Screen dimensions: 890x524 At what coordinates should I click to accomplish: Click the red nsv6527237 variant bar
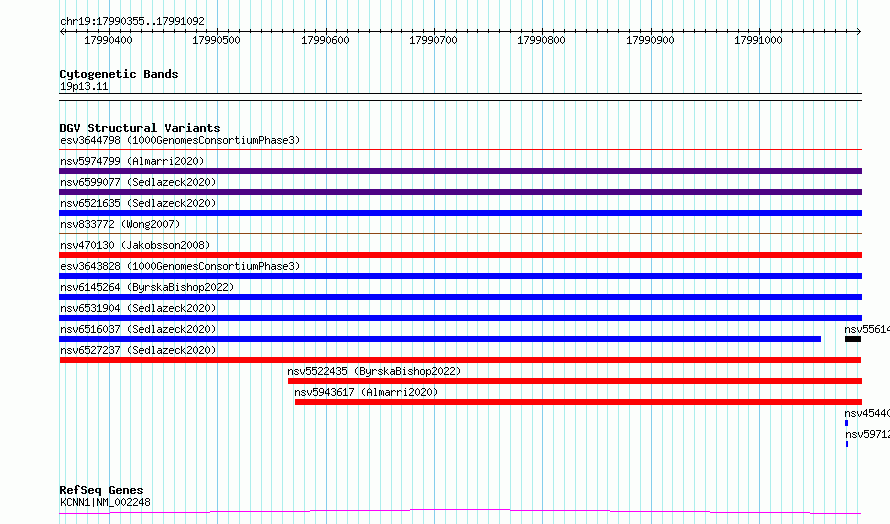(x=460, y=360)
